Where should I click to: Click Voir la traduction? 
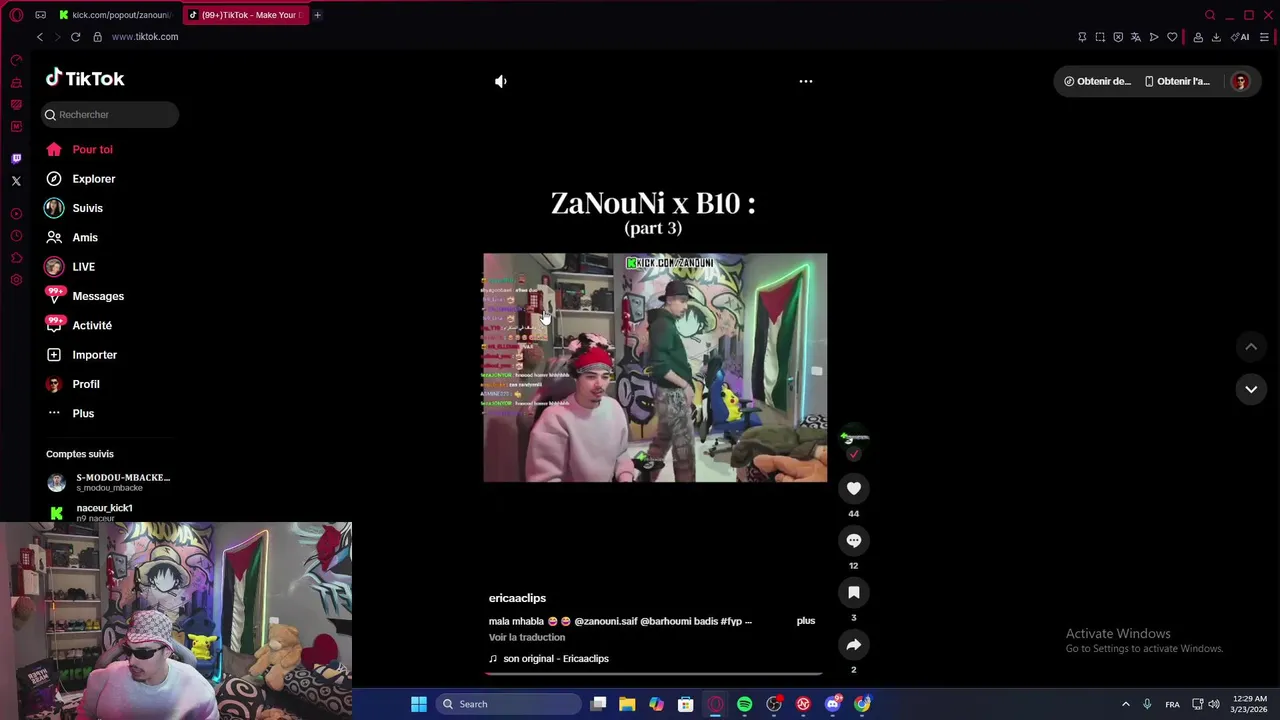click(x=527, y=637)
